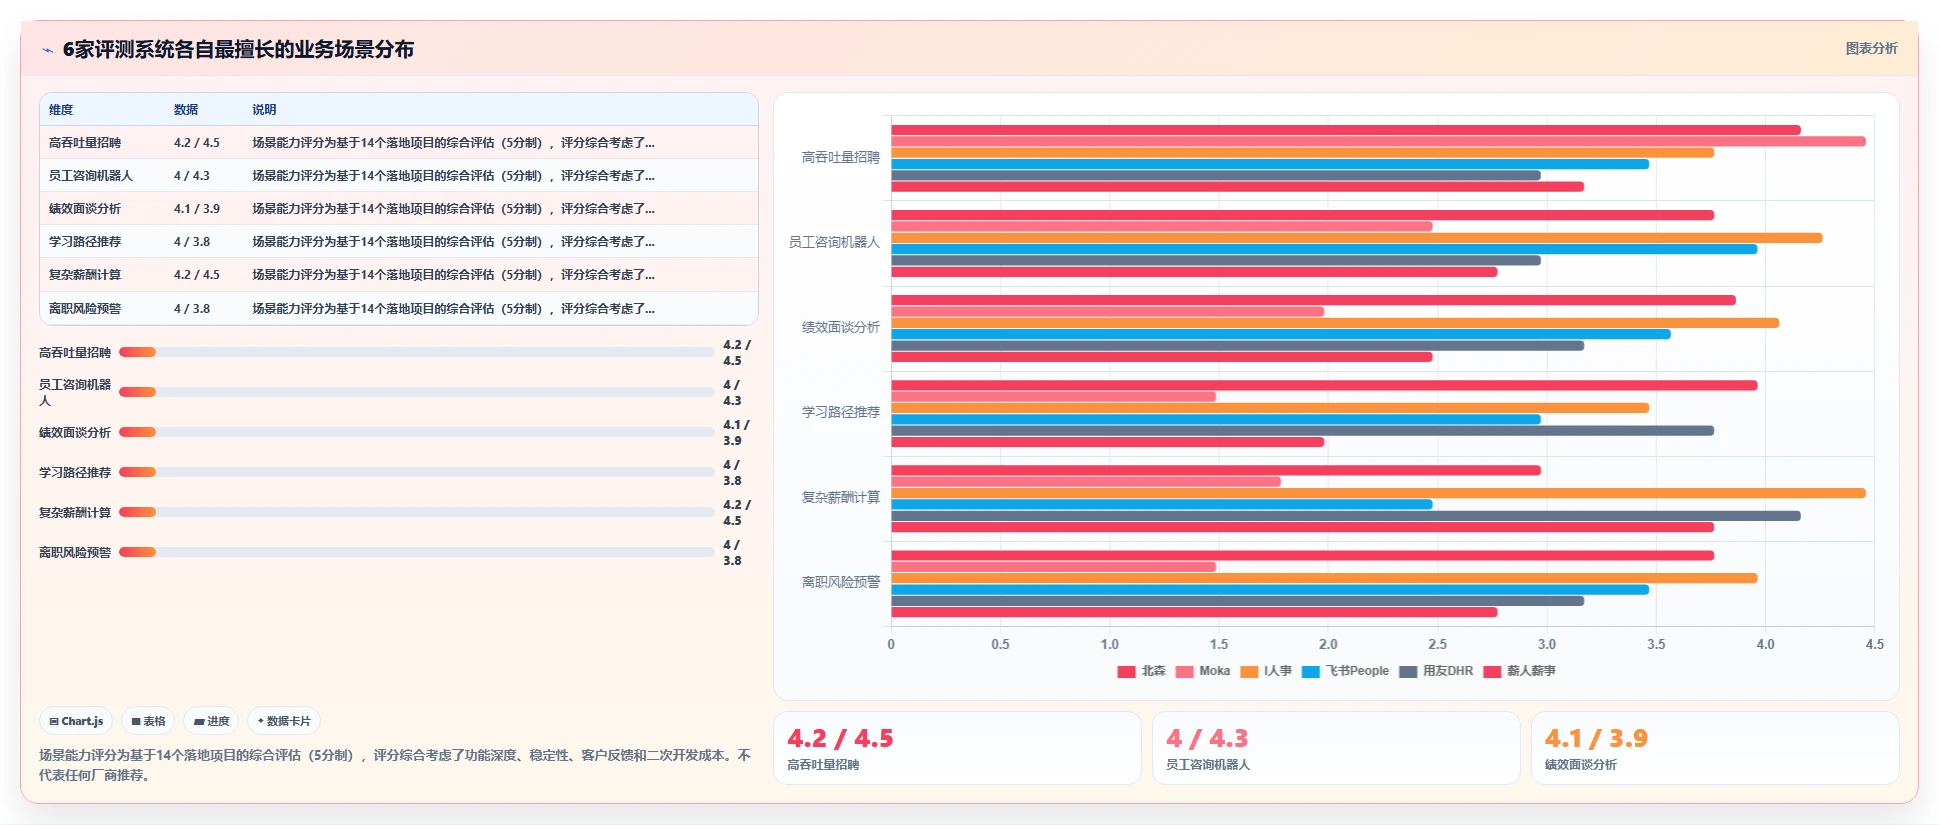Click the I人事 orange legend swatch
This screenshot has height=825, width=1939.
coord(1249,671)
